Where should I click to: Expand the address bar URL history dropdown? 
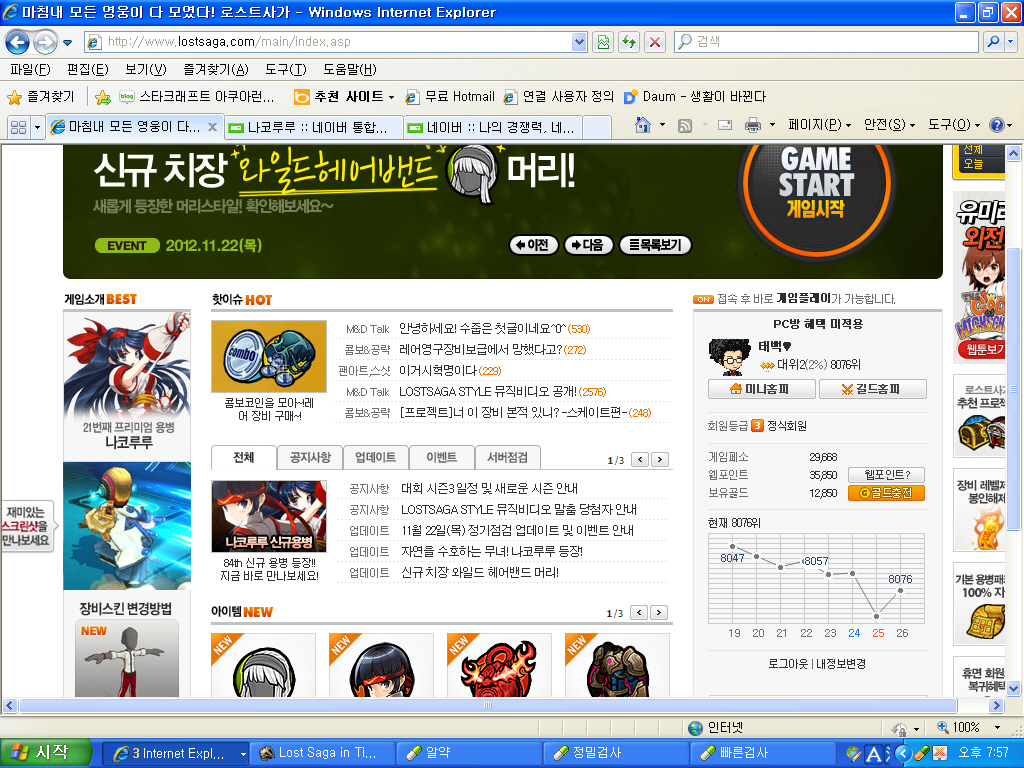(579, 42)
